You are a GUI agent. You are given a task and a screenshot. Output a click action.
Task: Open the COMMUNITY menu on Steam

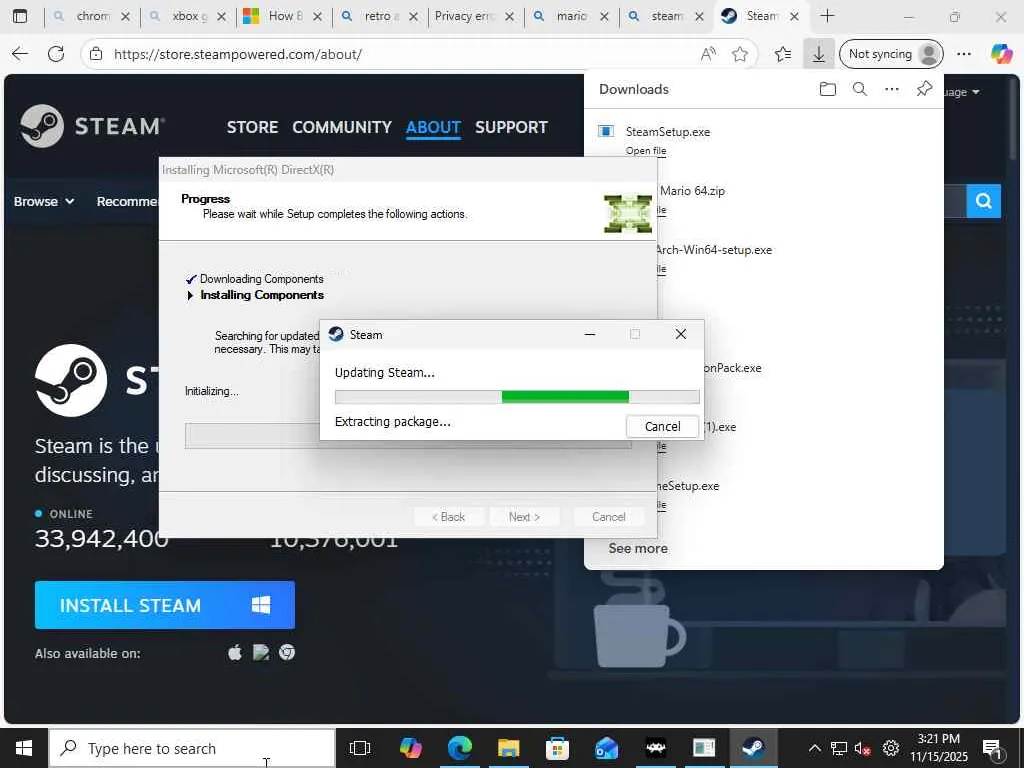tap(342, 127)
